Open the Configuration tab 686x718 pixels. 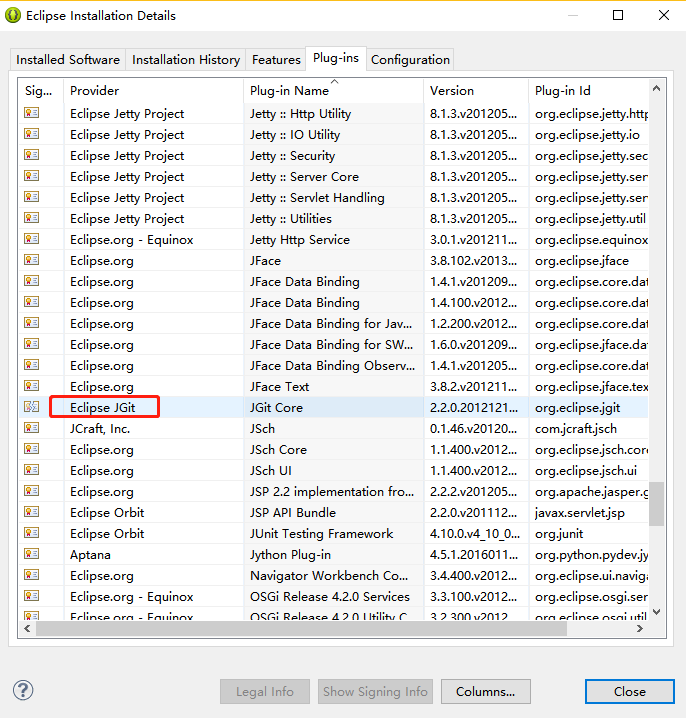(x=410, y=60)
